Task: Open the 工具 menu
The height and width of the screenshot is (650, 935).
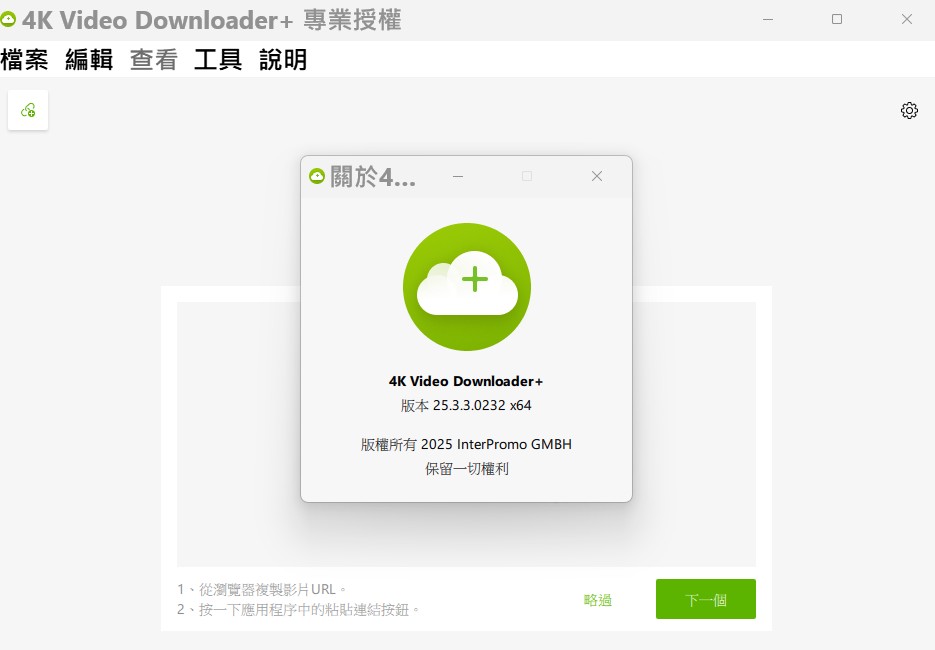Action: click(x=218, y=60)
